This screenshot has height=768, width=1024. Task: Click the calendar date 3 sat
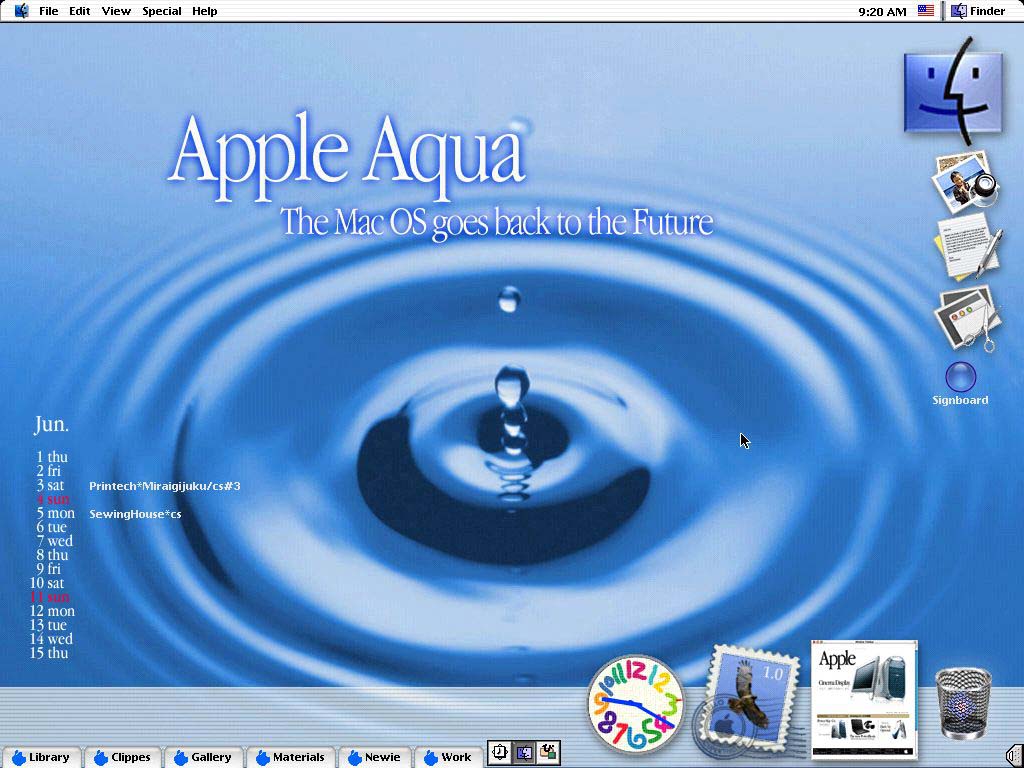tap(50, 485)
